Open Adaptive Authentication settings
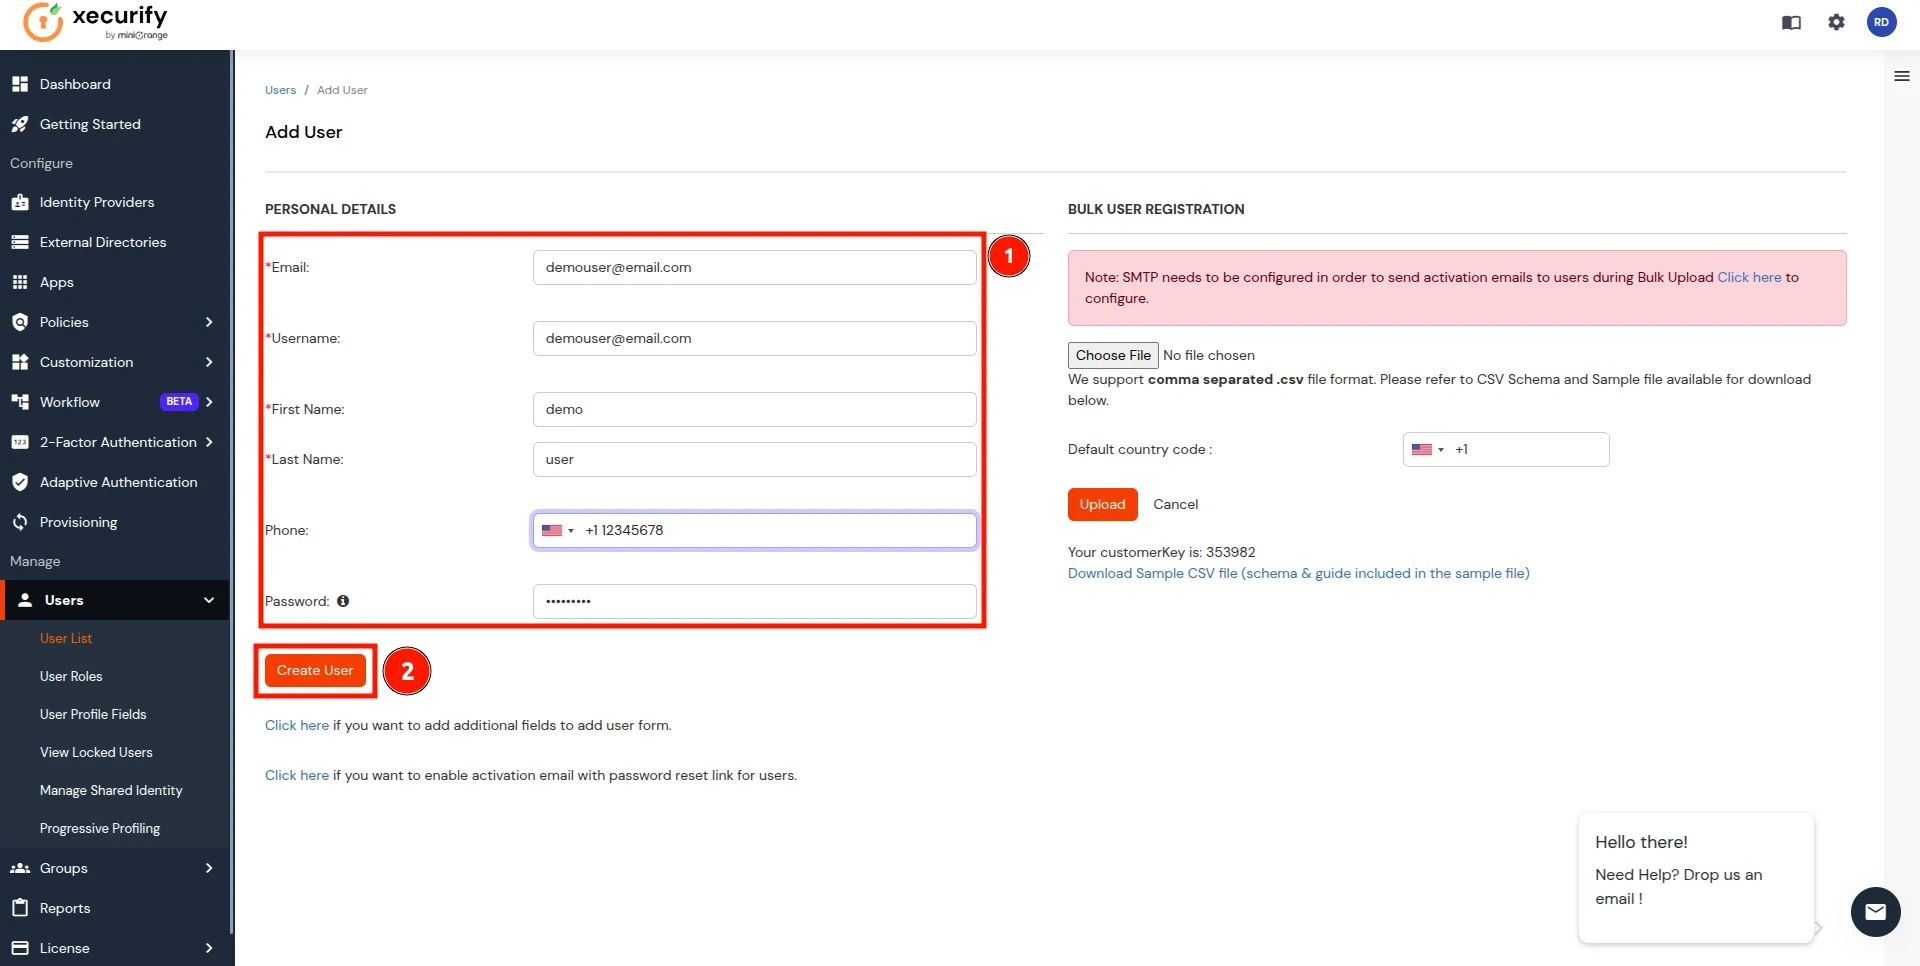The width and height of the screenshot is (1920, 966). (x=119, y=482)
